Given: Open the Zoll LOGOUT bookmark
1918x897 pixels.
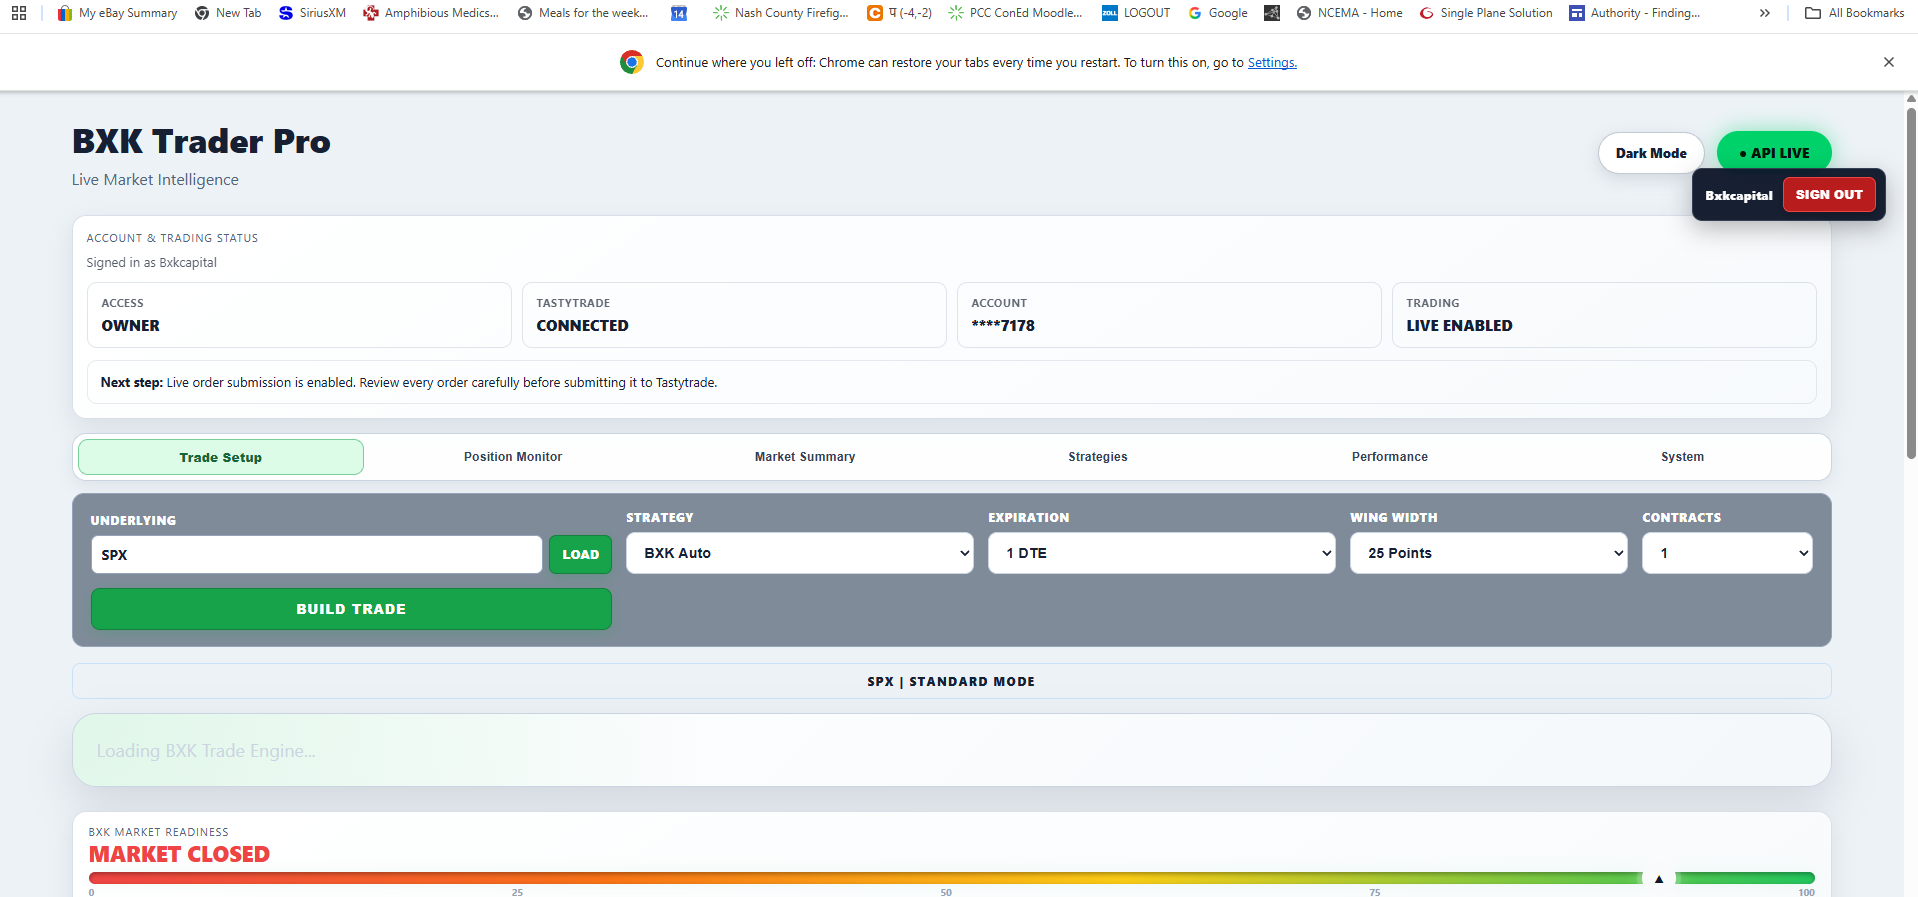Looking at the screenshot, I should [1135, 13].
